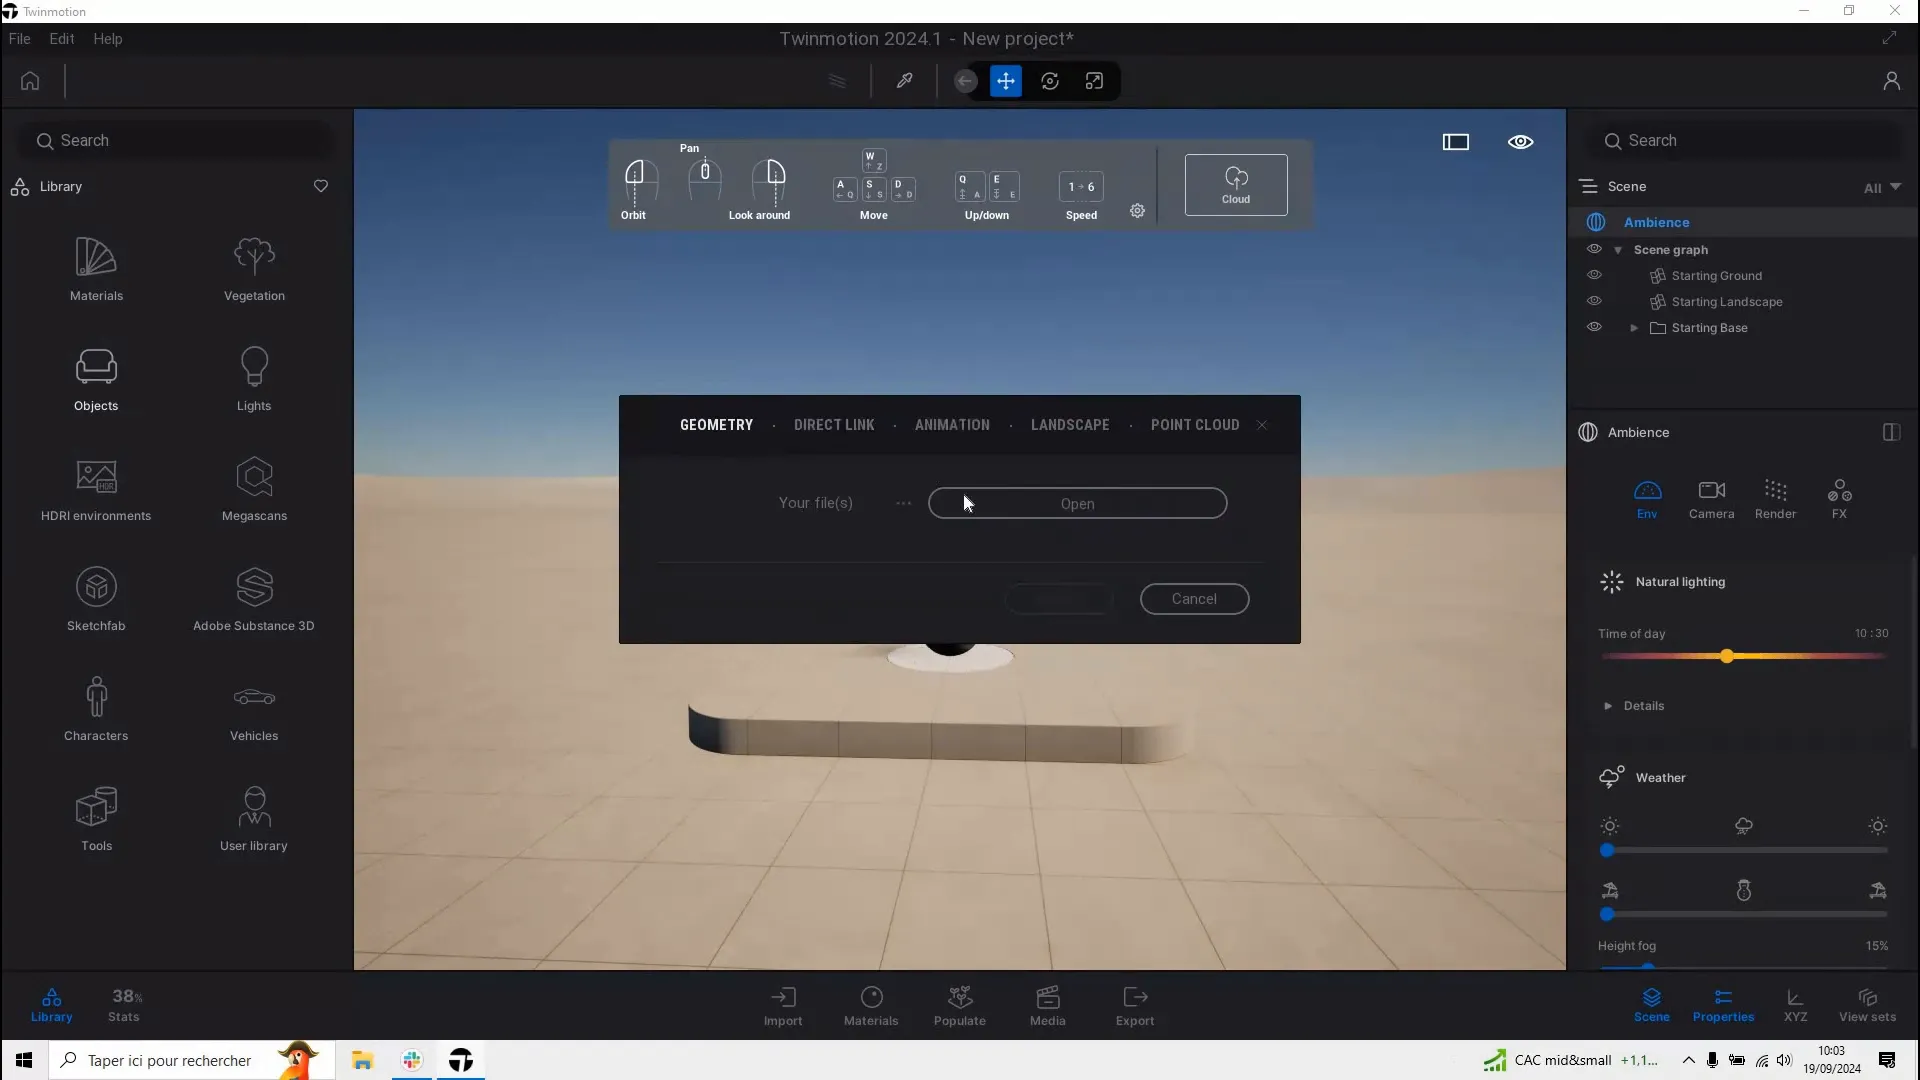Click the Cloud button in navigation panel

click(x=1236, y=185)
